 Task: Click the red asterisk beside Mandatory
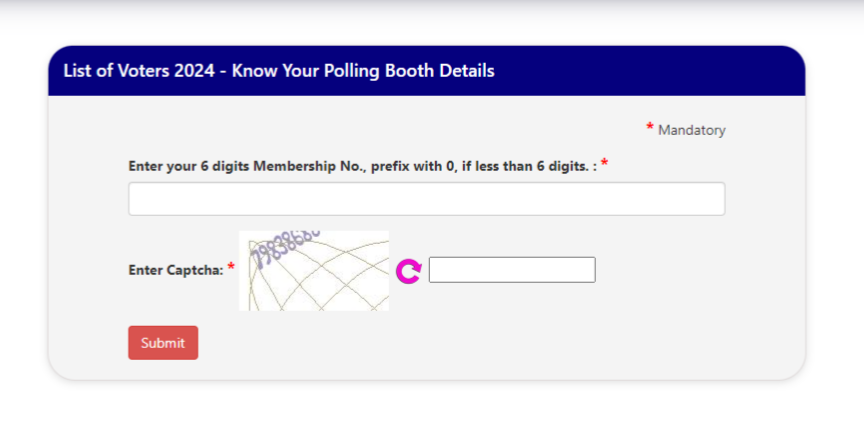tap(650, 127)
